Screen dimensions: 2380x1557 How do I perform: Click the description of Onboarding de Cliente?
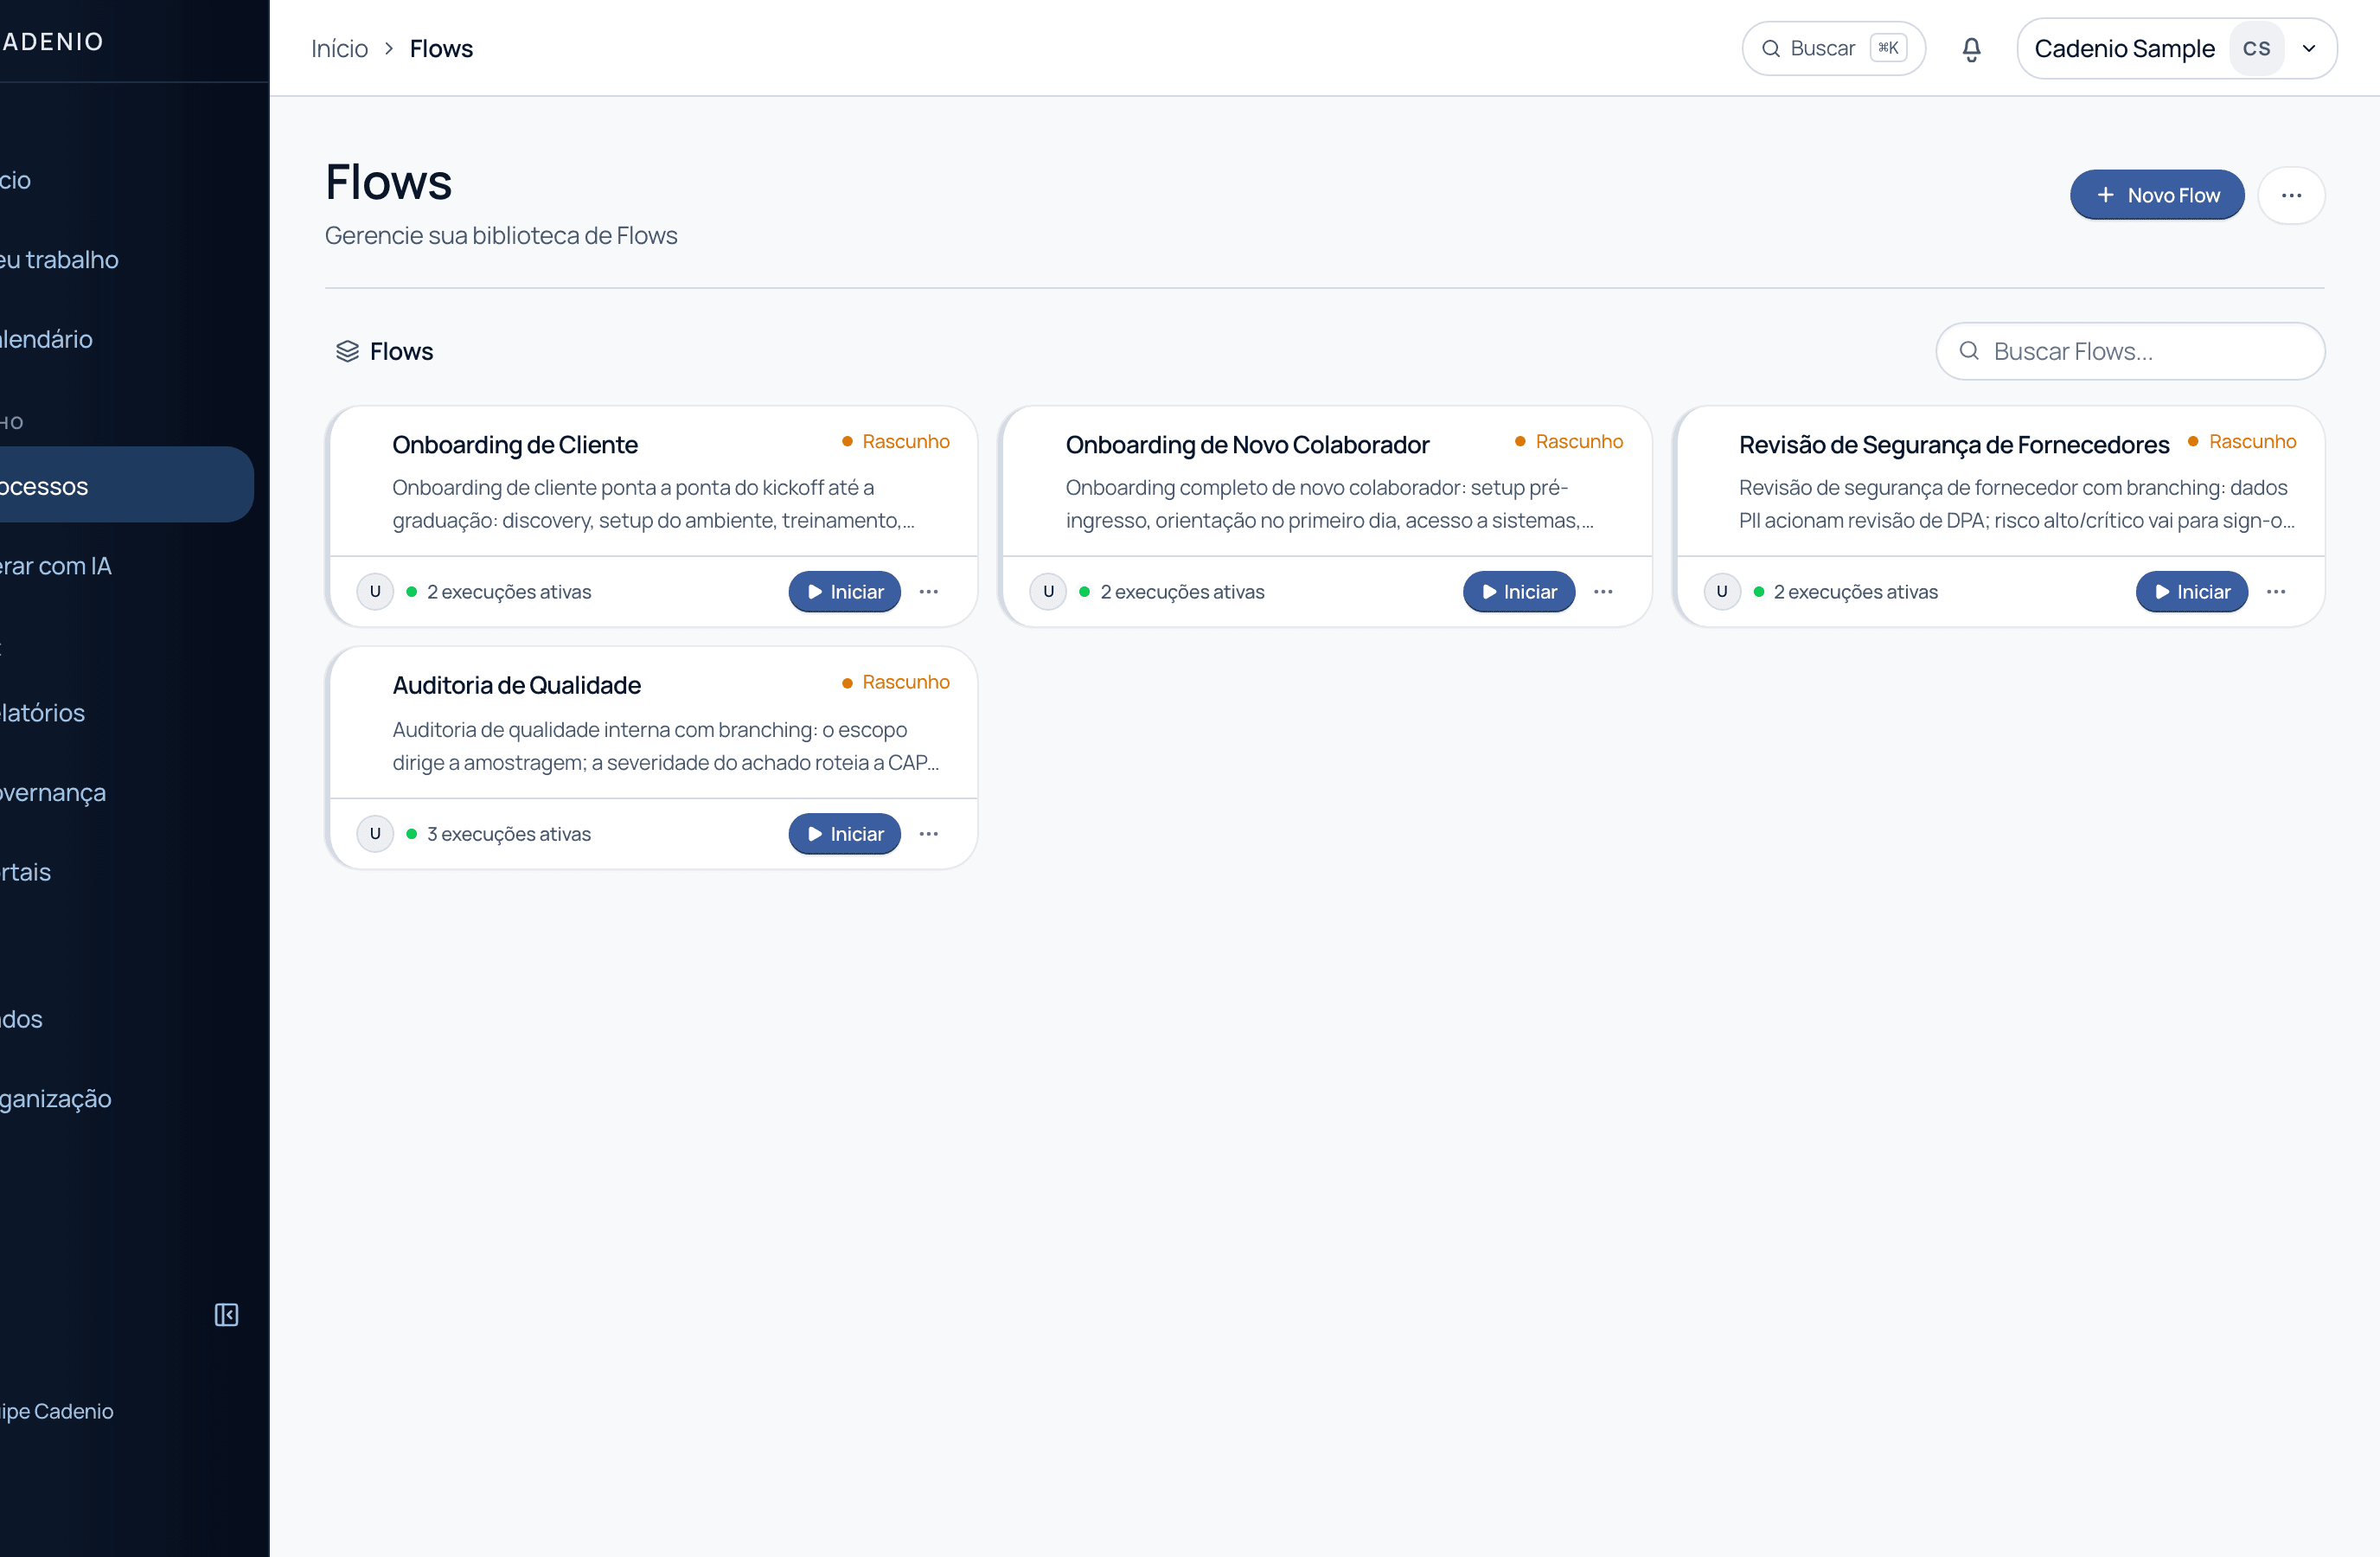pos(653,504)
